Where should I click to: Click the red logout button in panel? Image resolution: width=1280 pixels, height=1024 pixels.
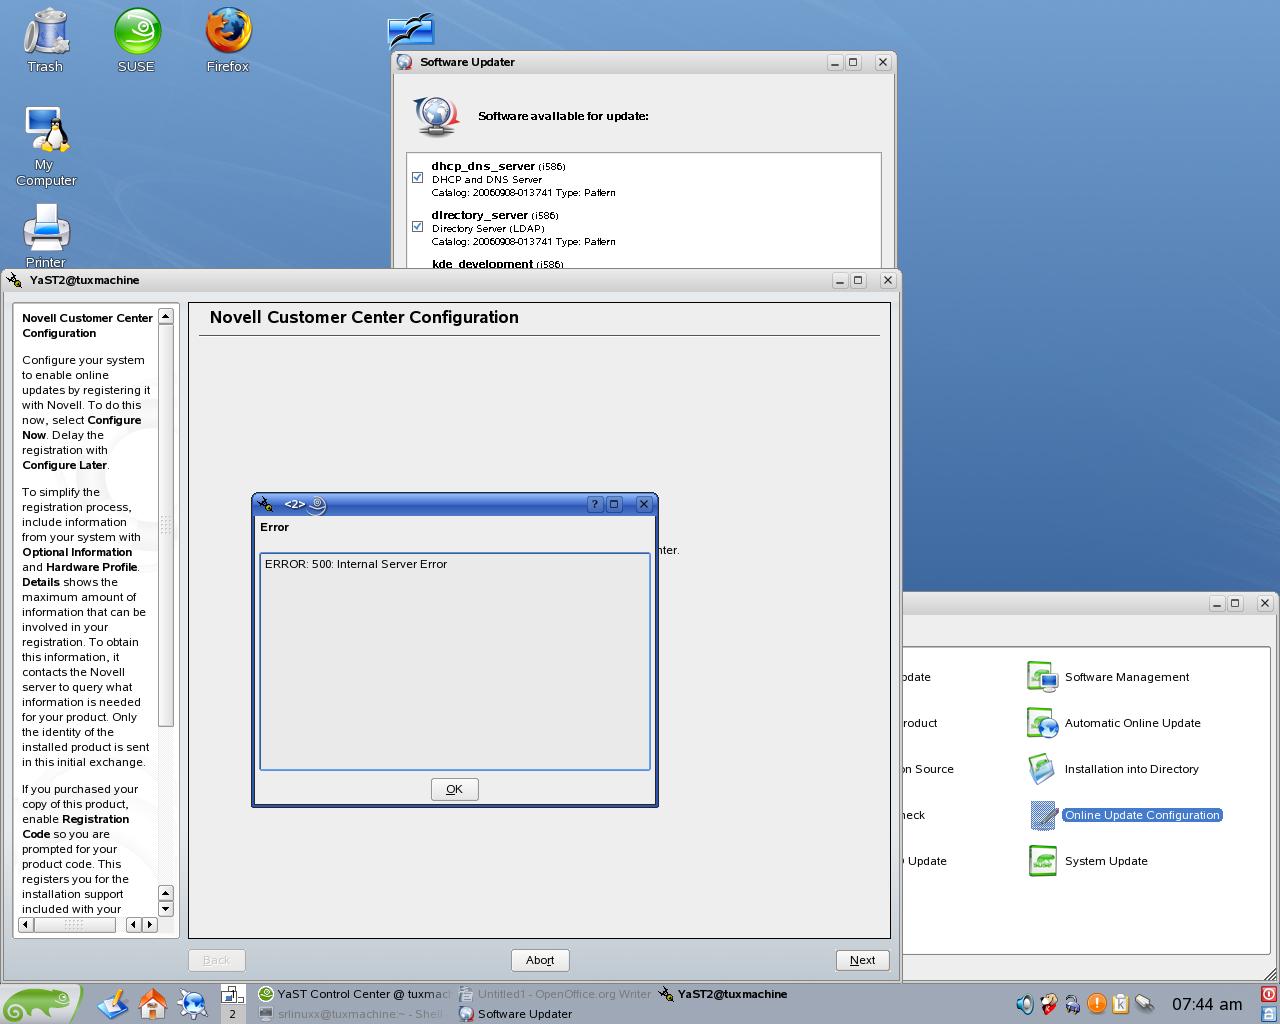[1269, 994]
